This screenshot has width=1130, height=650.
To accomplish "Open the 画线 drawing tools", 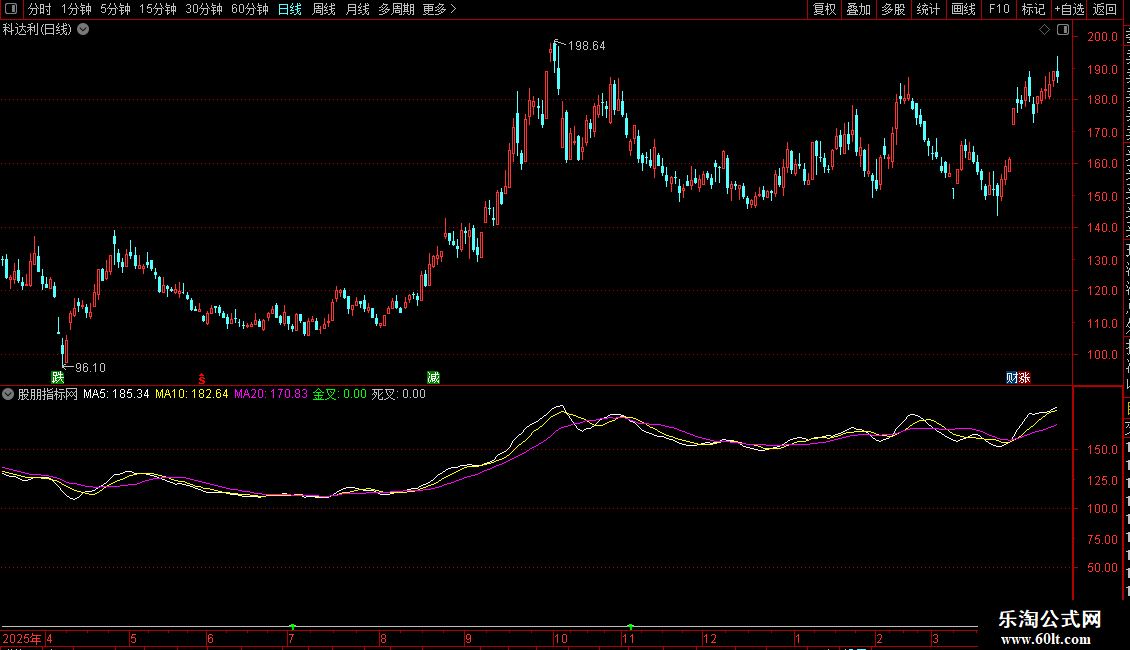I will pos(964,9).
